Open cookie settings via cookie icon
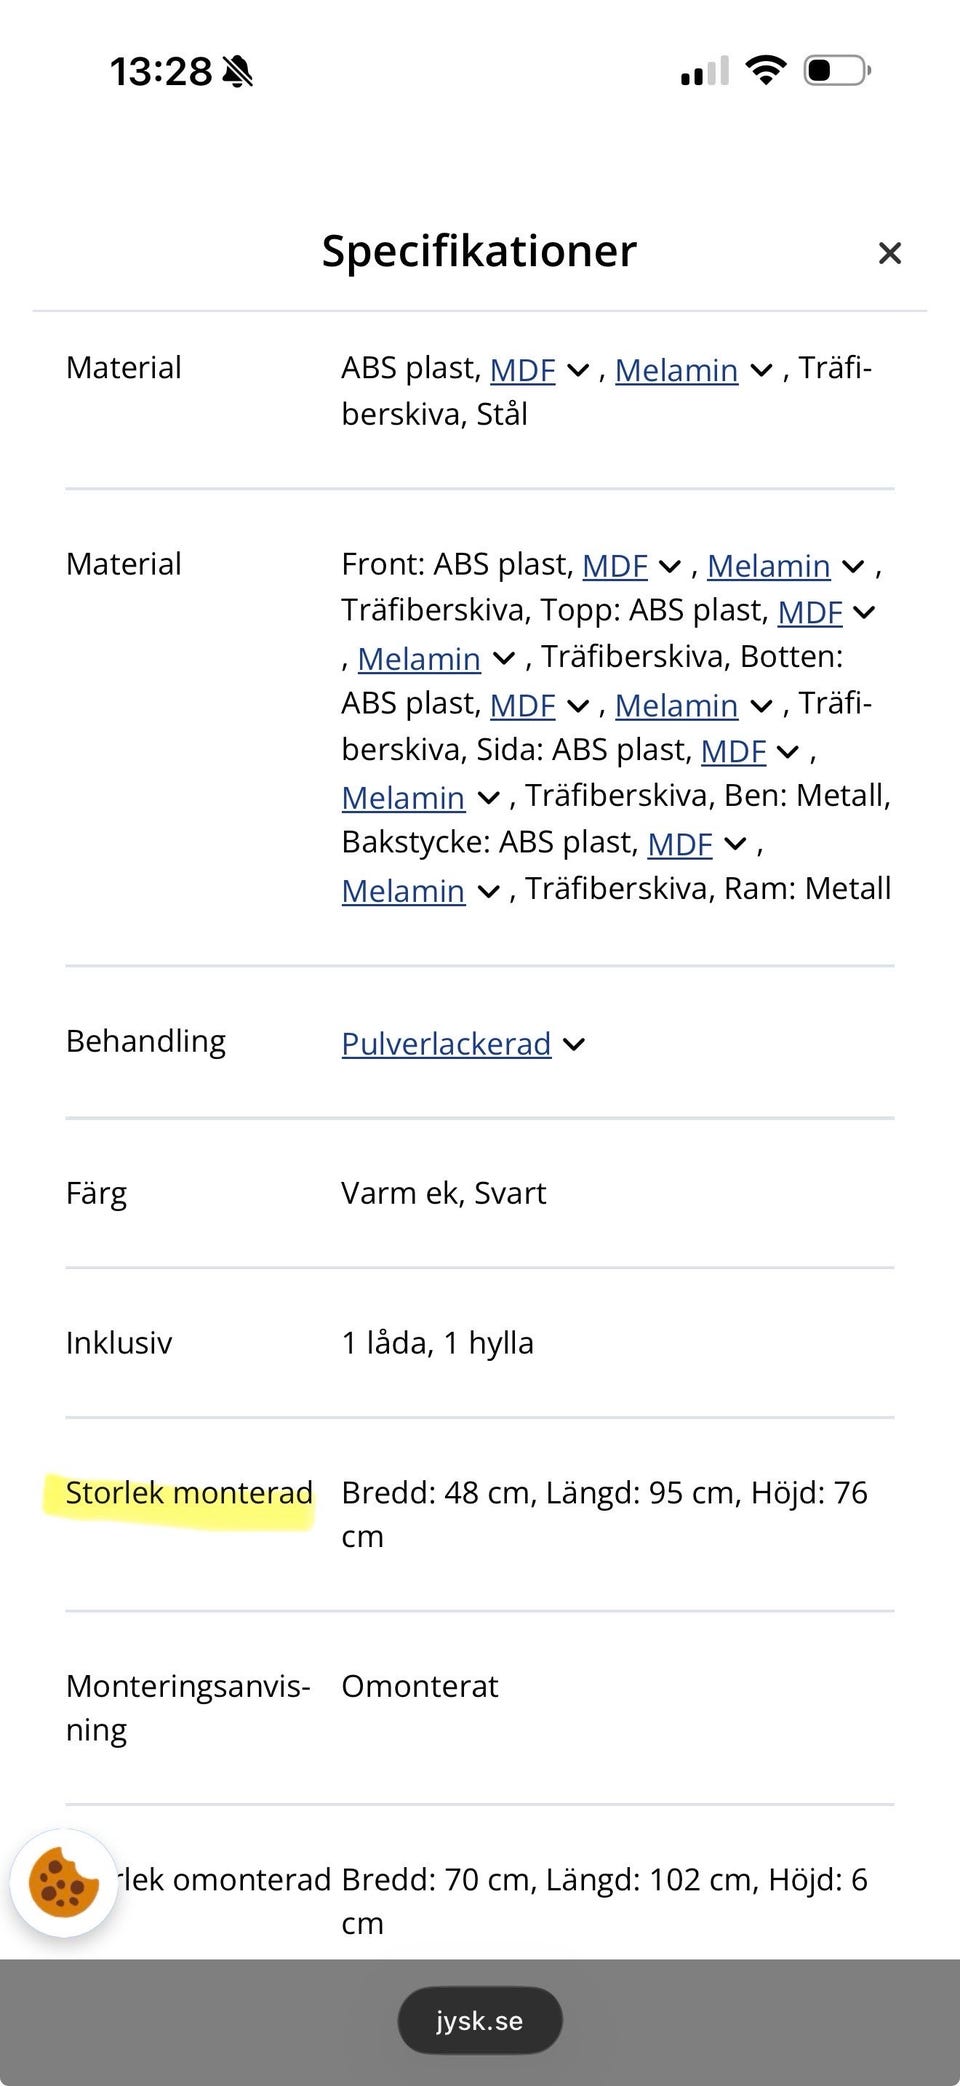 pos(63,1883)
